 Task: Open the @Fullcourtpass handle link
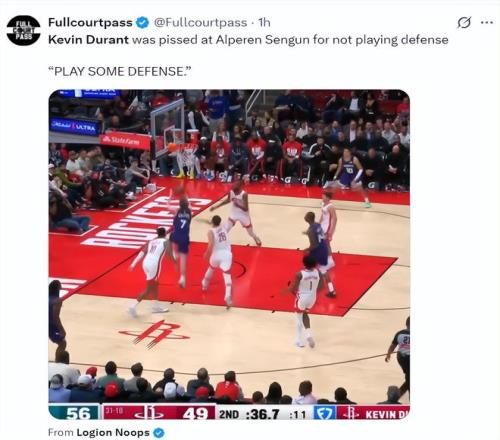pyautogui.click(x=200, y=22)
